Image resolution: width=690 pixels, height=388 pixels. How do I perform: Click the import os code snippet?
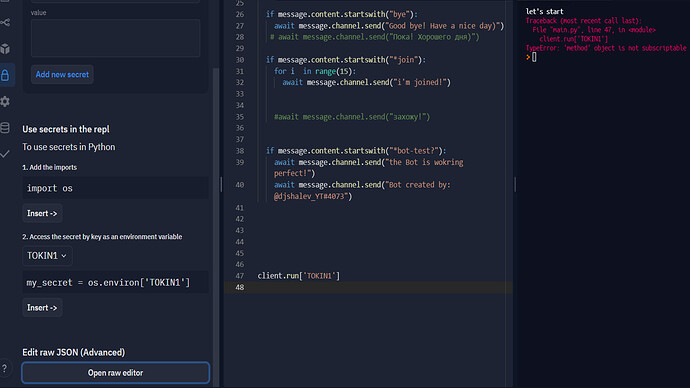tap(115, 188)
